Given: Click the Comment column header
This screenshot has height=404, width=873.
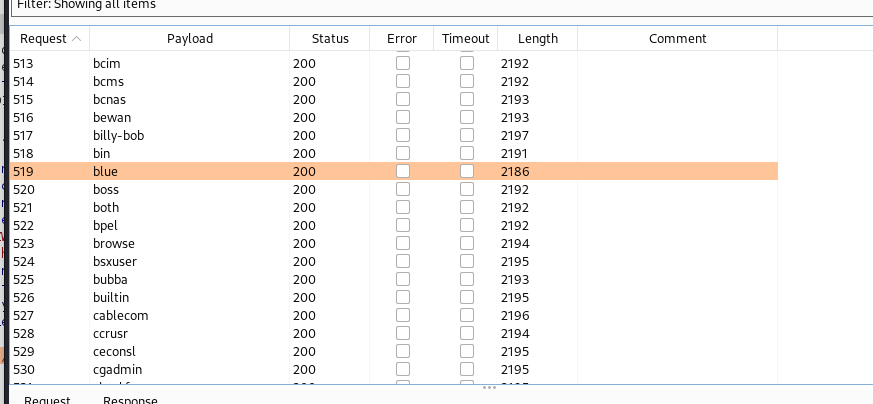Looking at the screenshot, I should (677, 39).
